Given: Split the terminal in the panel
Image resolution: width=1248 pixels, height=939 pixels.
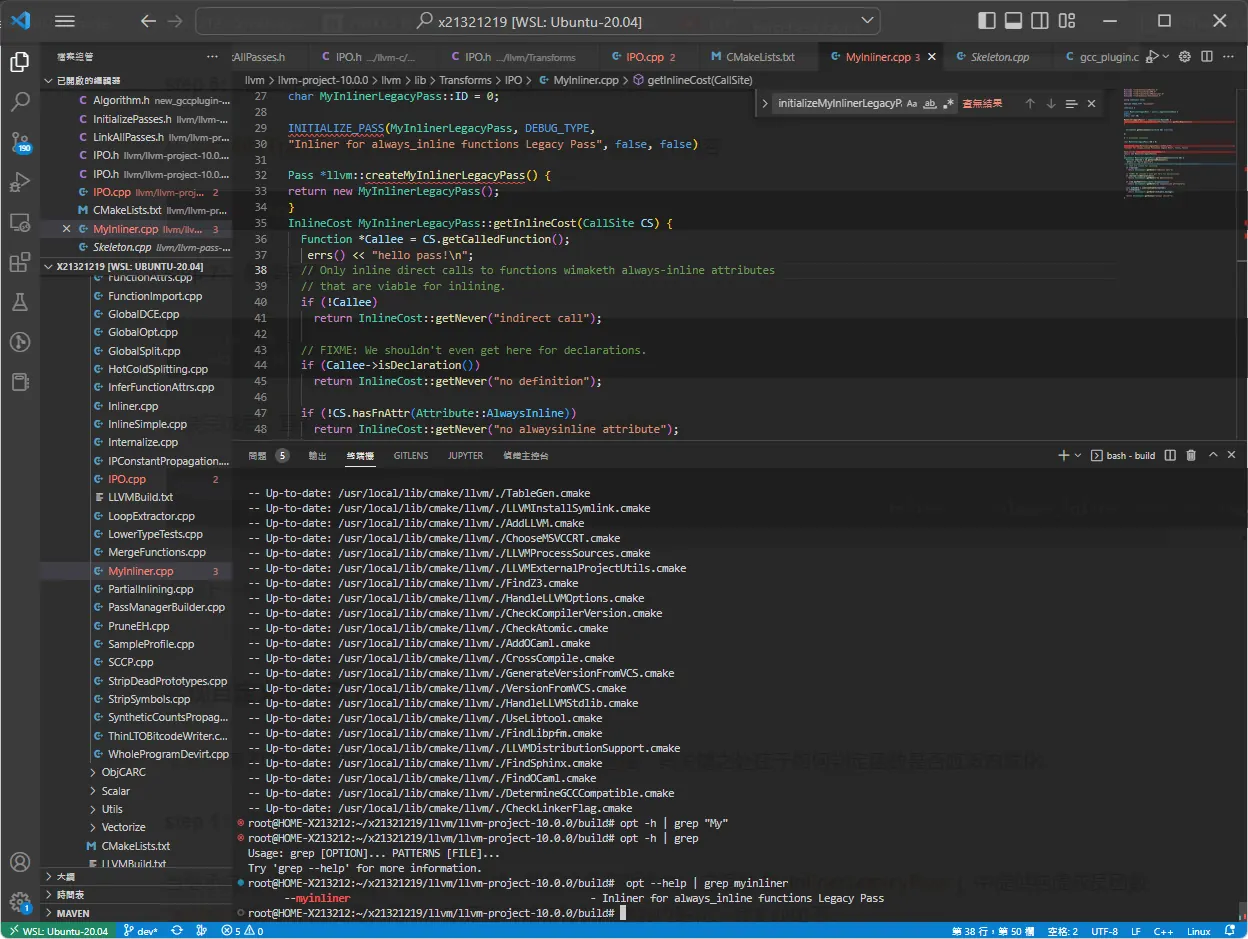Looking at the screenshot, I should point(1170,455).
